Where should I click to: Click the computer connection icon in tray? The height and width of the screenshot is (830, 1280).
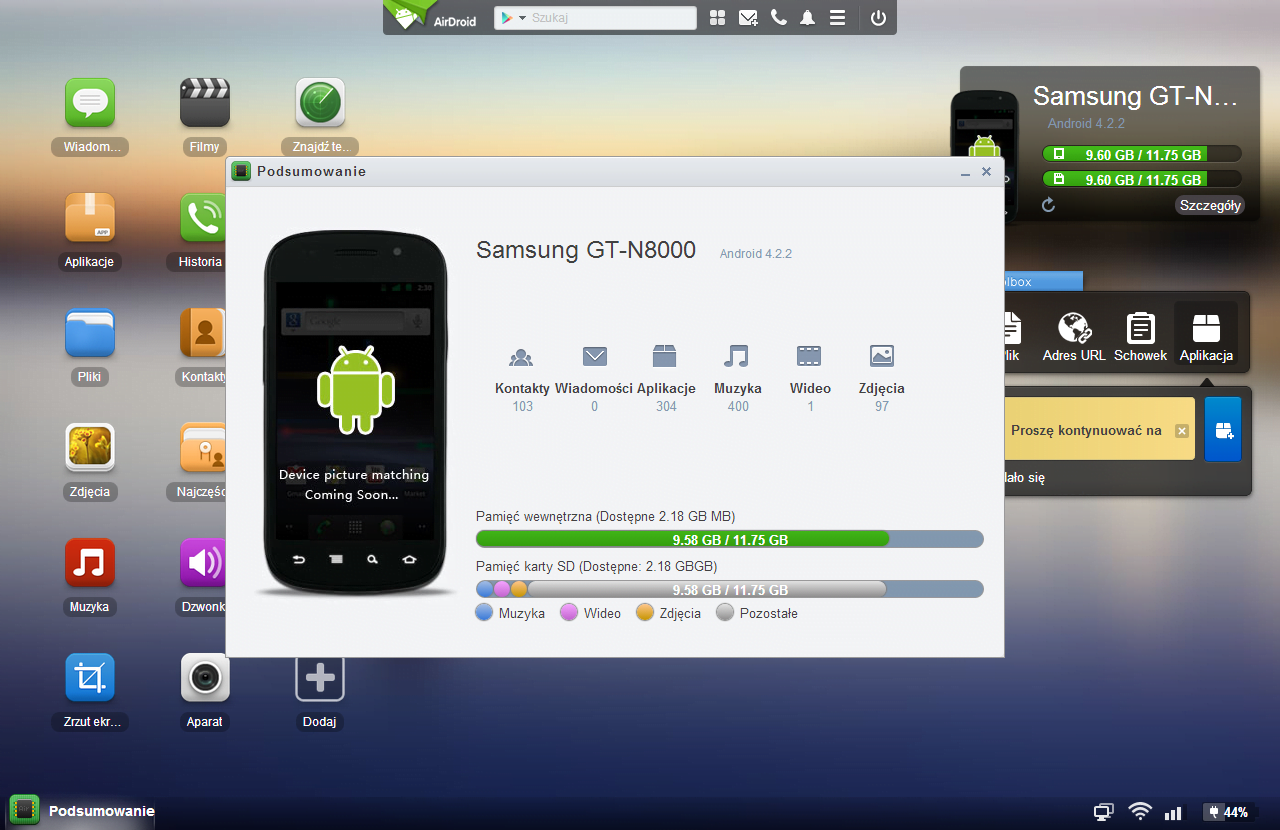[1104, 812]
